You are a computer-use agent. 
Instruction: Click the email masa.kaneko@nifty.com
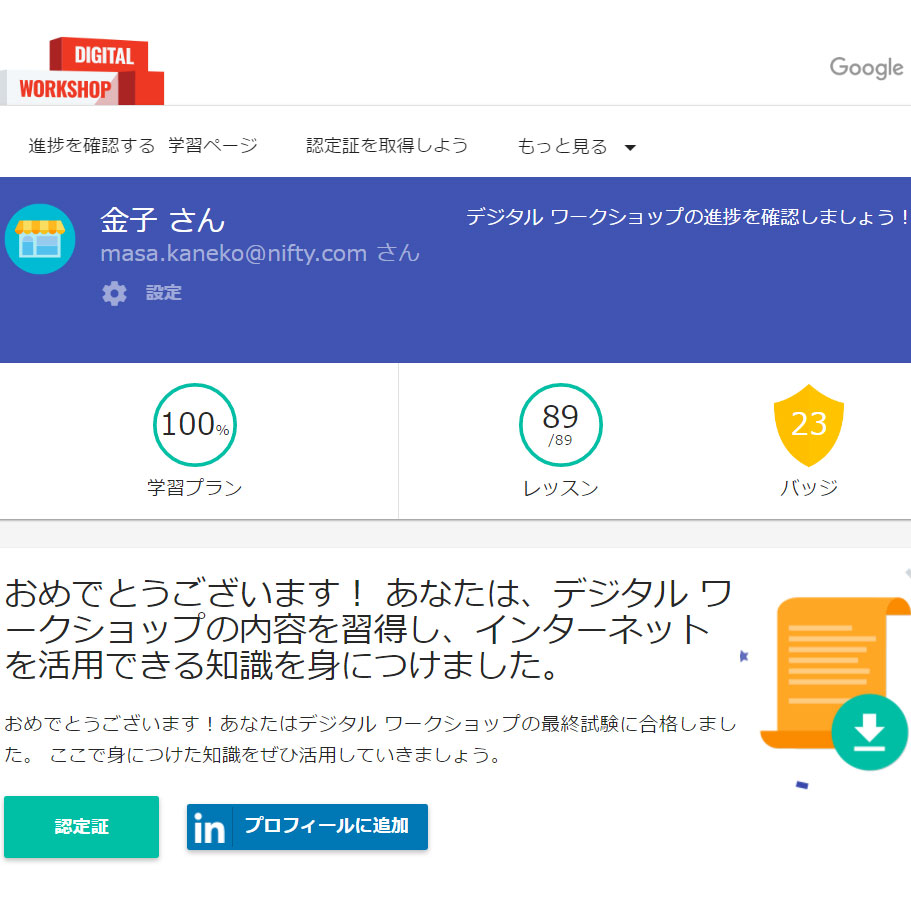coord(234,254)
